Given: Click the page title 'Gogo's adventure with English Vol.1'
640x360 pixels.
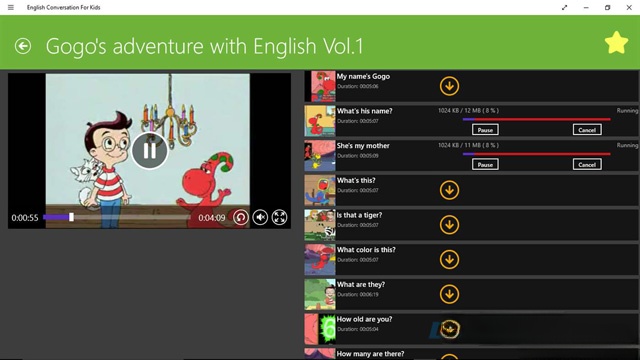Looking at the screenshot, I should pyautogui.click(x=204, y=46).
